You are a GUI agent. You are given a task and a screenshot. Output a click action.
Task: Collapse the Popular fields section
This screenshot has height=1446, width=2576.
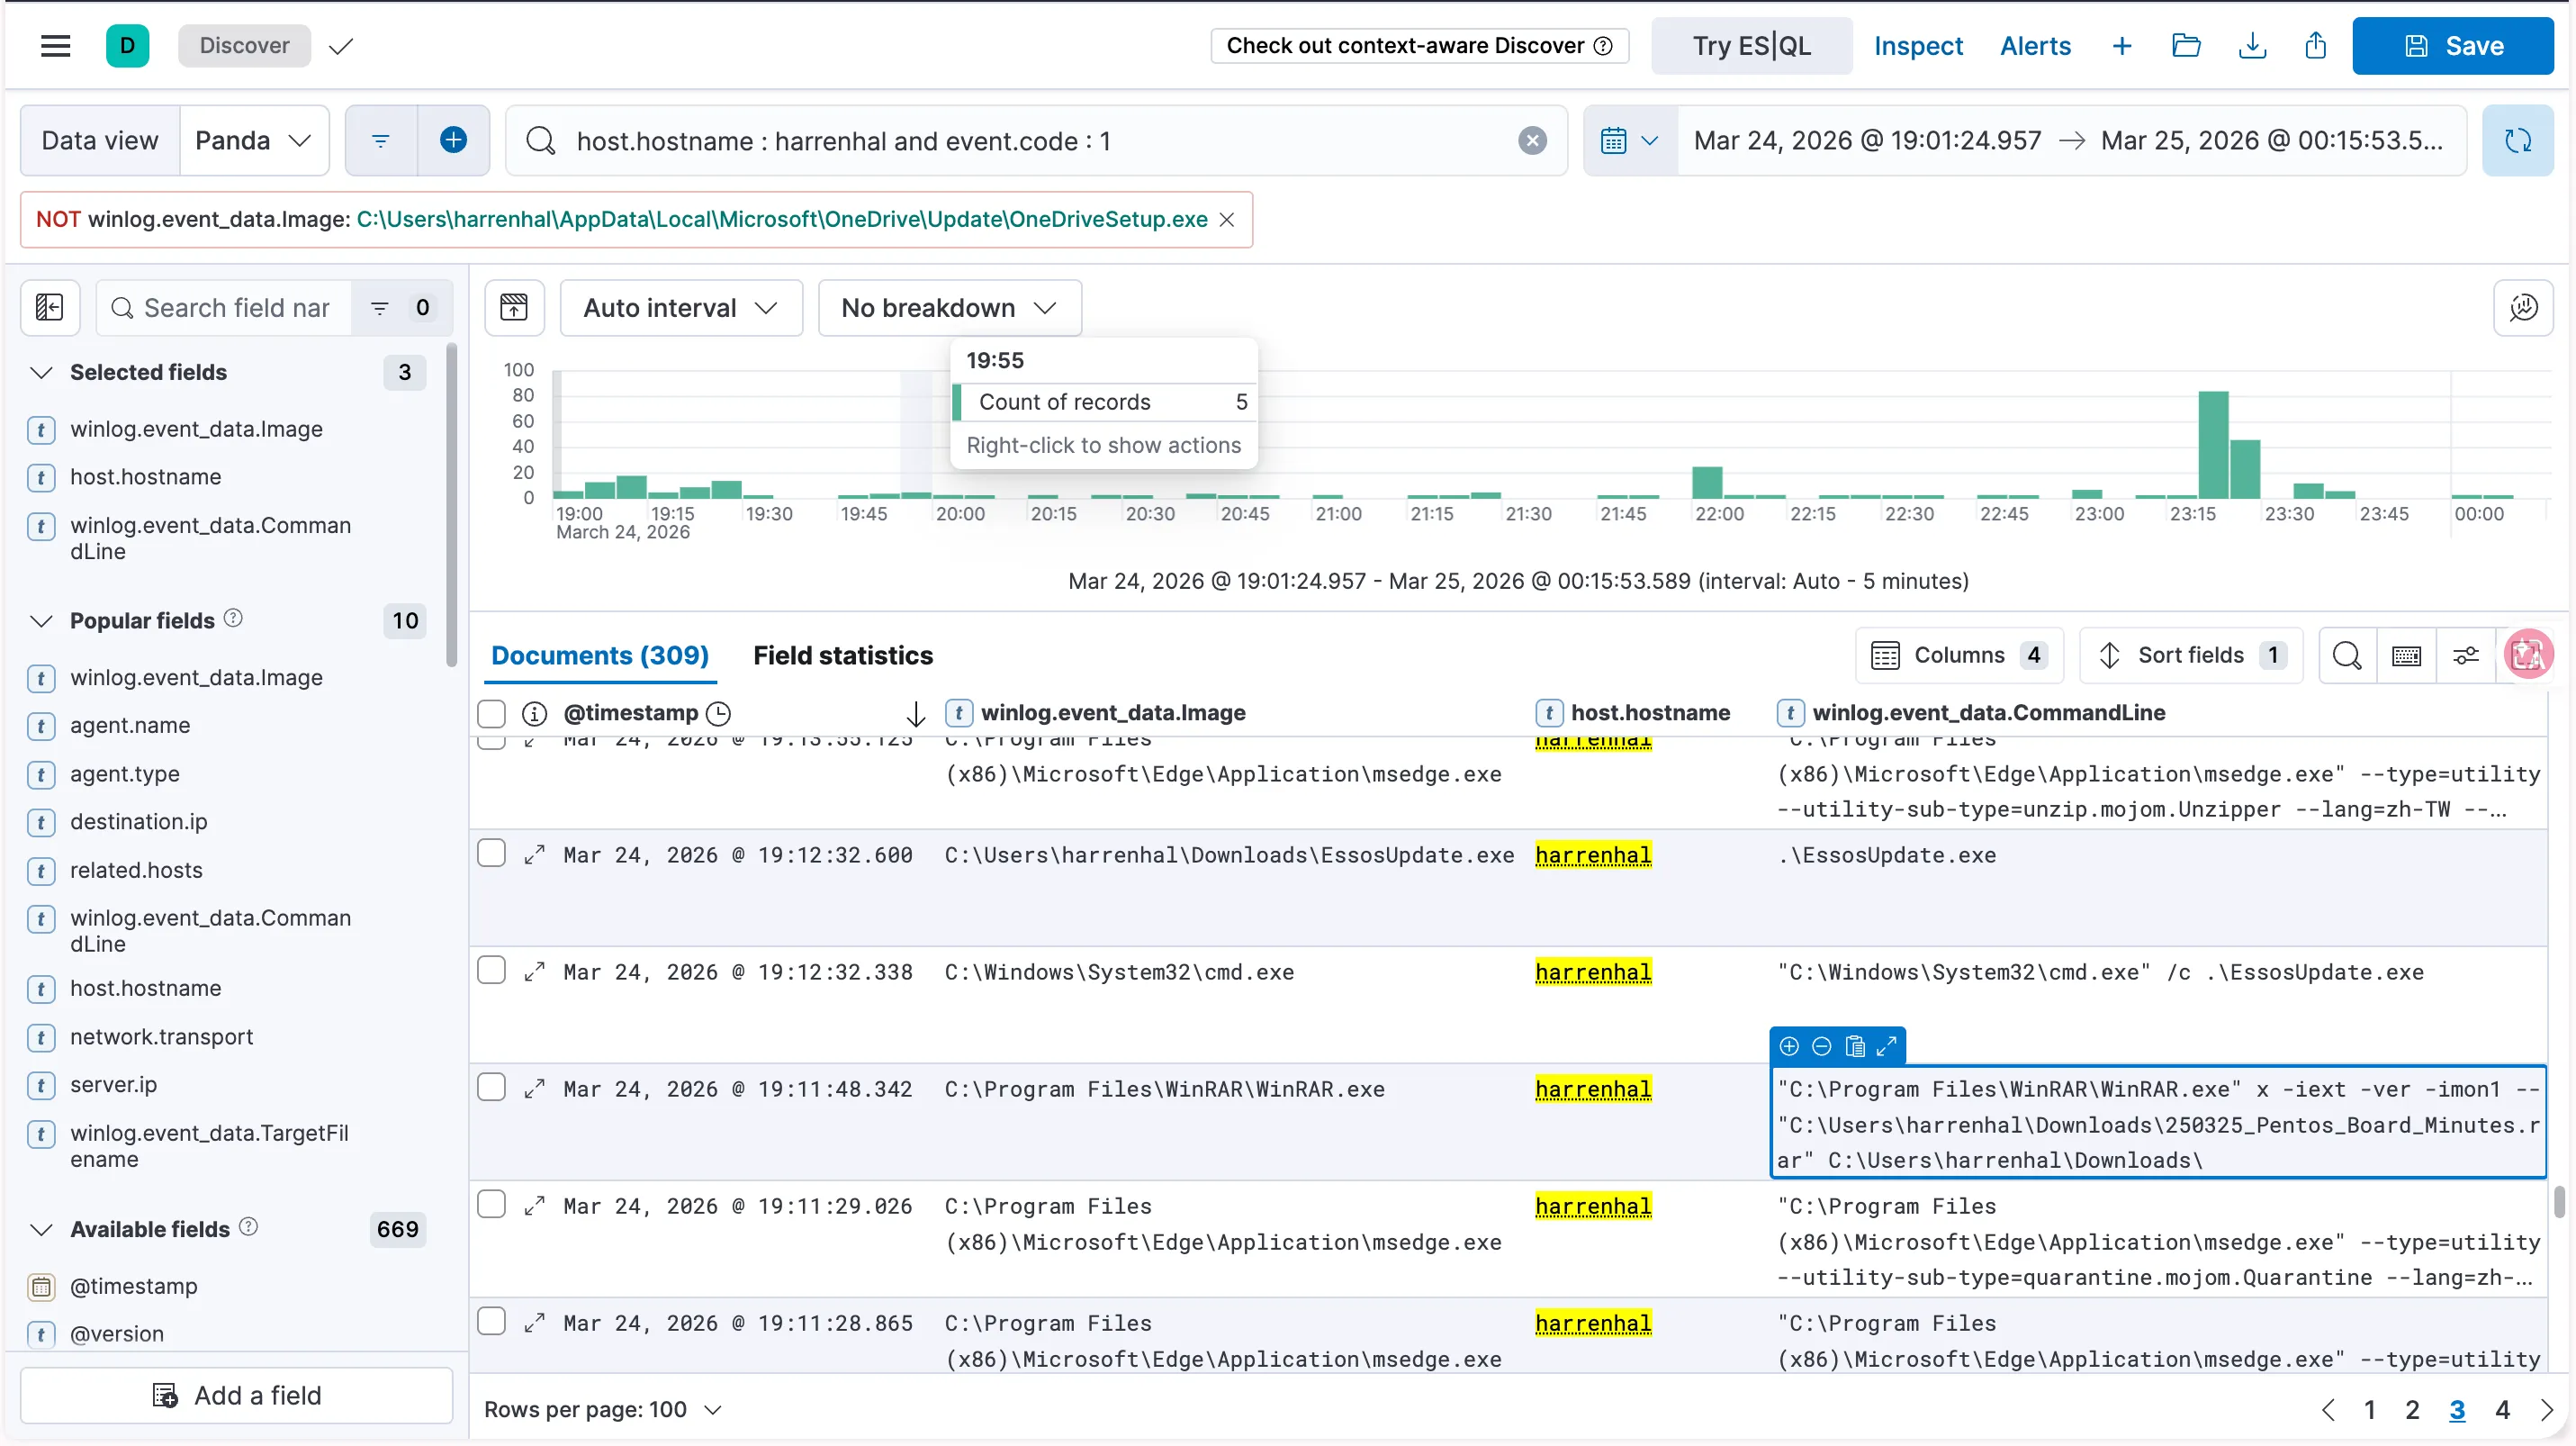coord(41,622)
